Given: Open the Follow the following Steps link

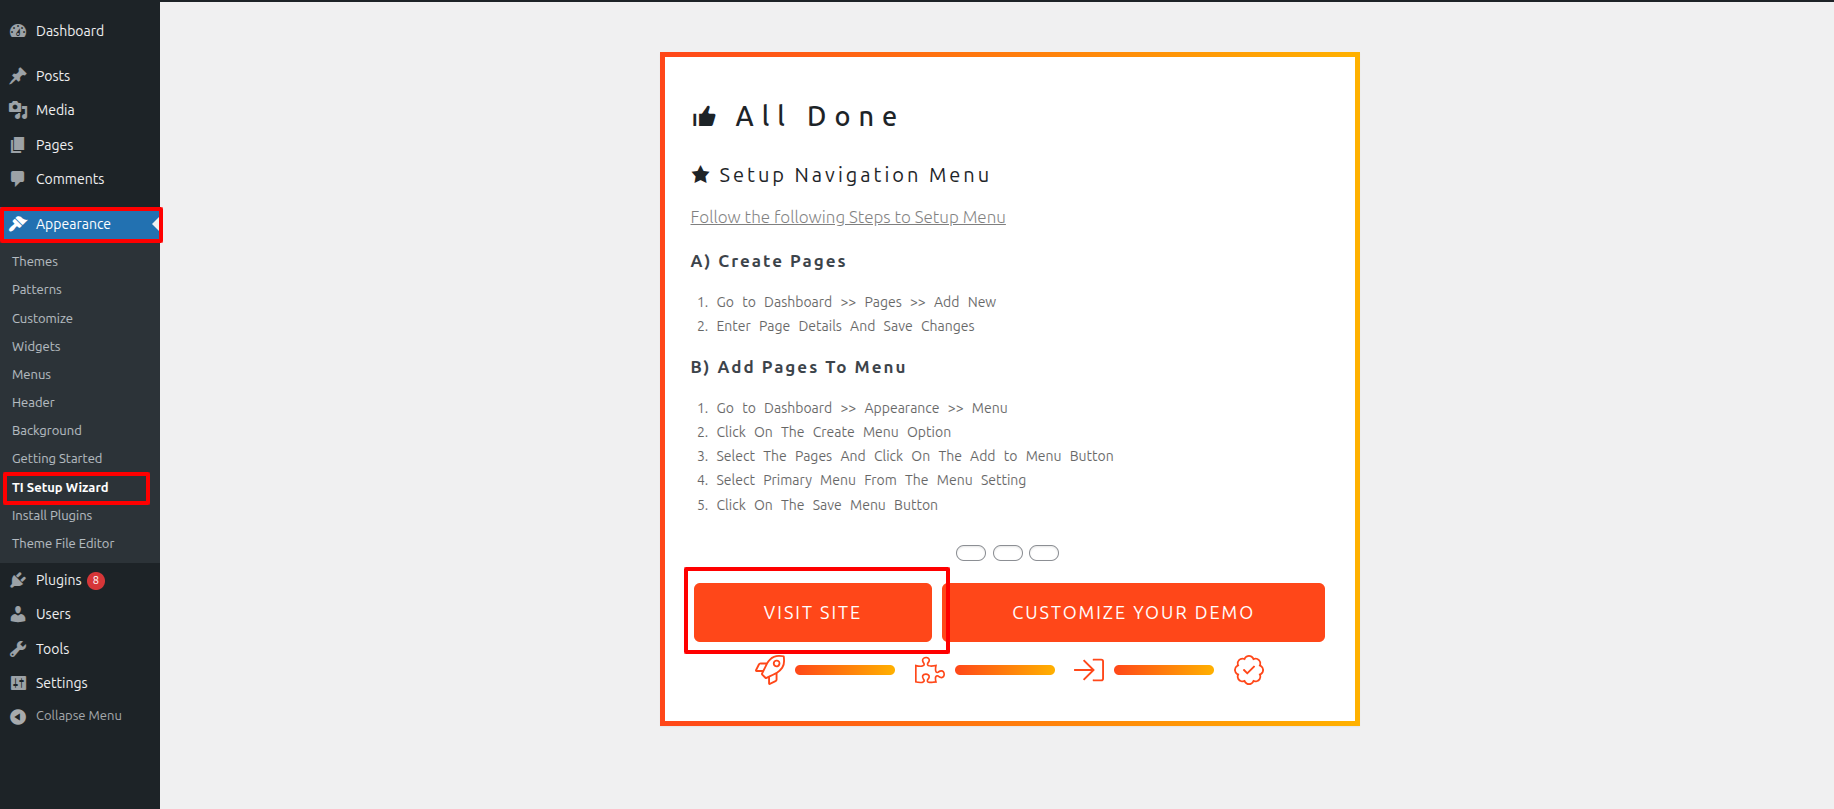Looking at the screenshot, I should click(848, 217).
